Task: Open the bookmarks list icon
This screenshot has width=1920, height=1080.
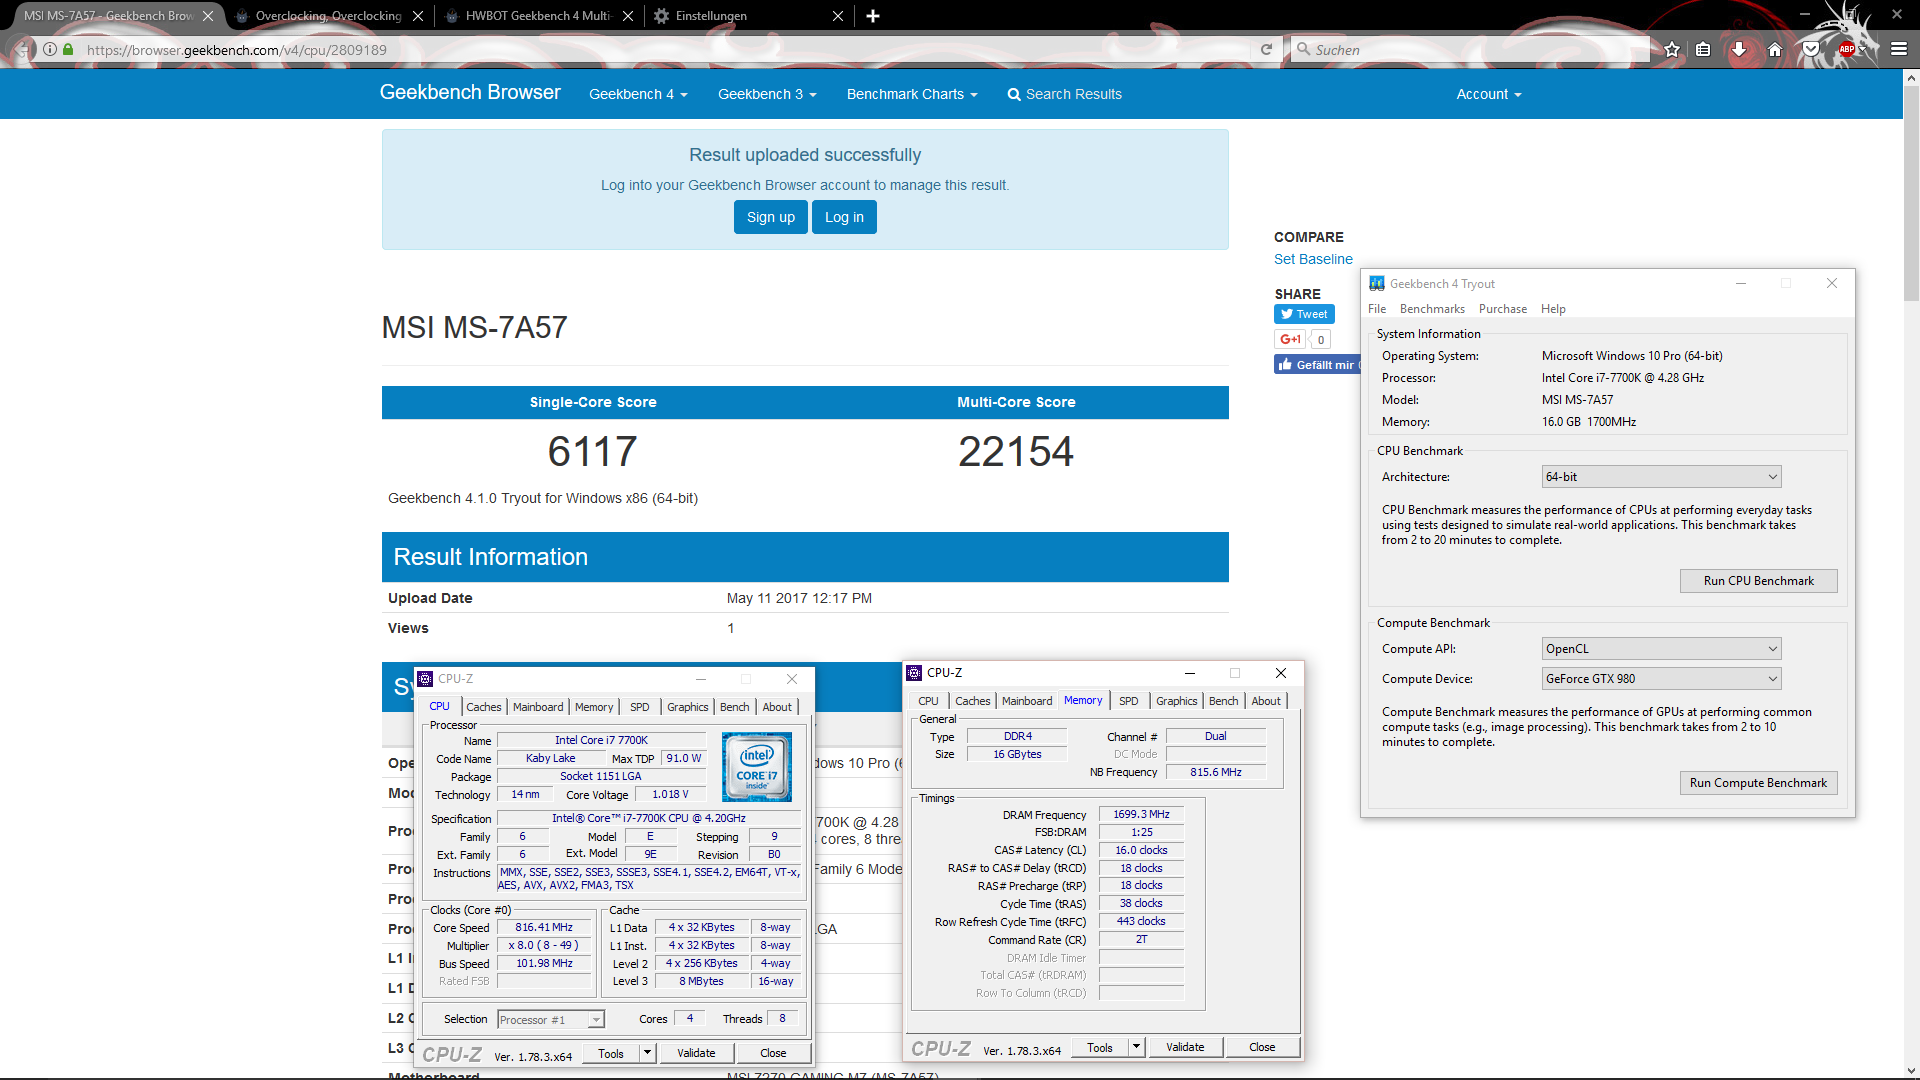Action: (x=1703, y=49)
